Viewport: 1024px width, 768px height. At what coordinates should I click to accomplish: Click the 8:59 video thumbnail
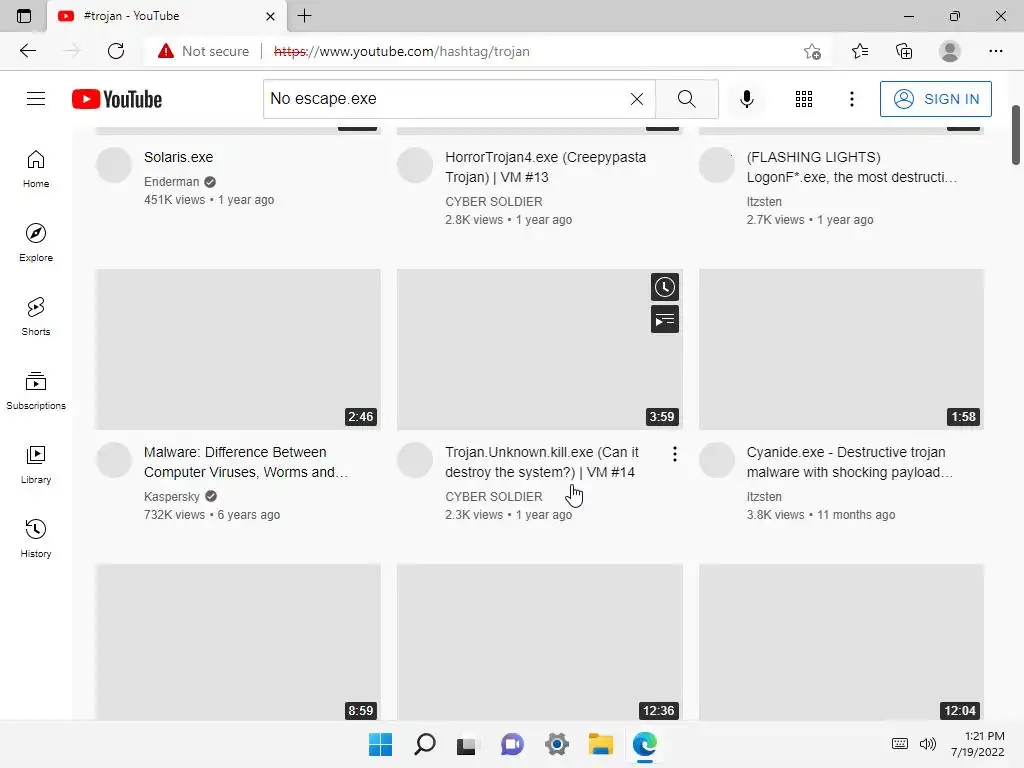point(238,643)
